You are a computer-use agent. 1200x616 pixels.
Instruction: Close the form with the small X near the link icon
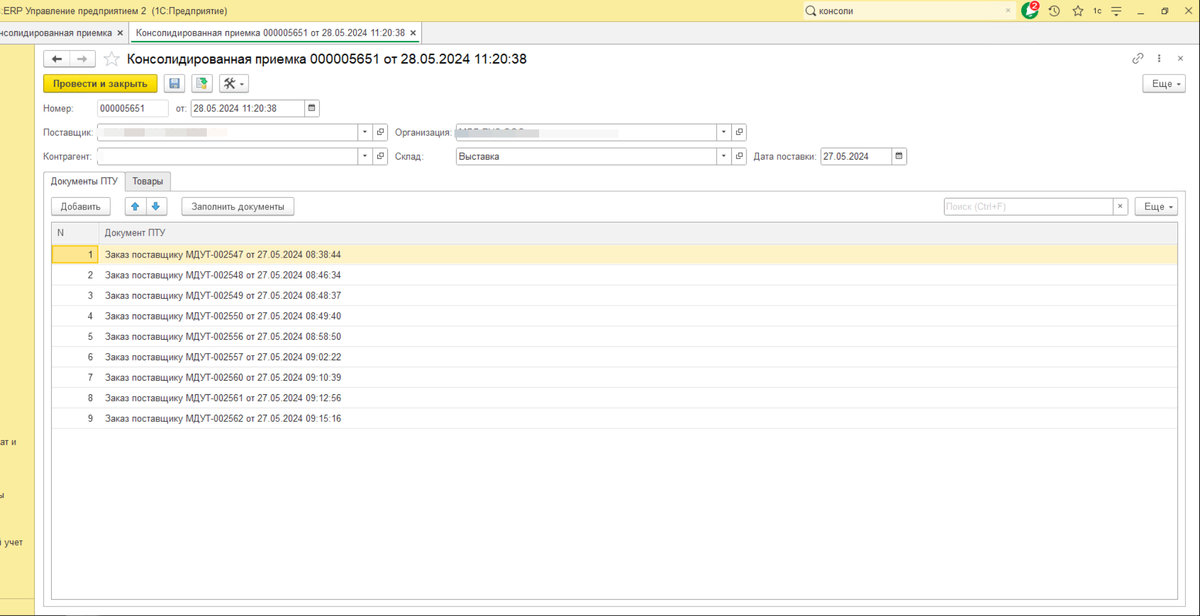click(1180, 59)
